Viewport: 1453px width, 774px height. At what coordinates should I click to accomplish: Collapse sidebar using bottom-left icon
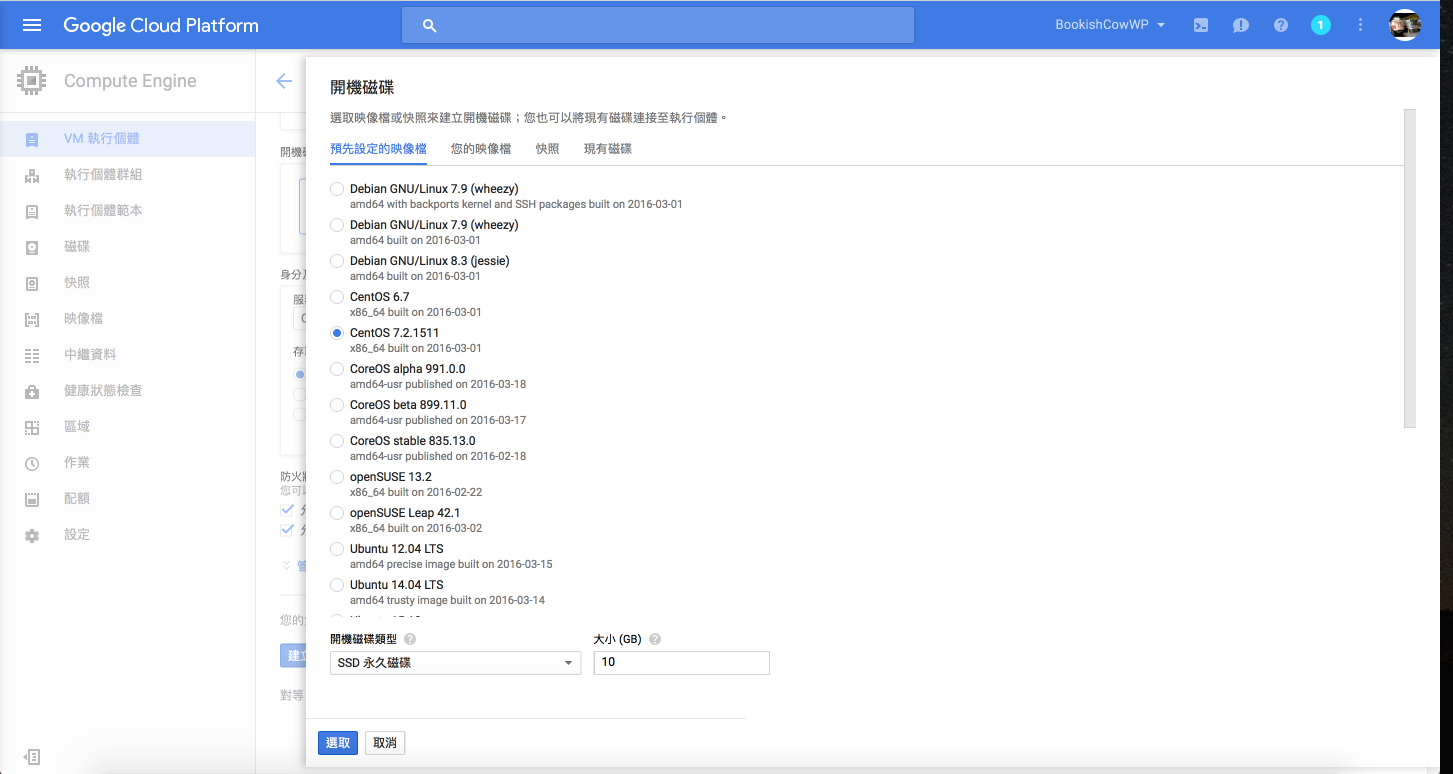pos(32,757)
